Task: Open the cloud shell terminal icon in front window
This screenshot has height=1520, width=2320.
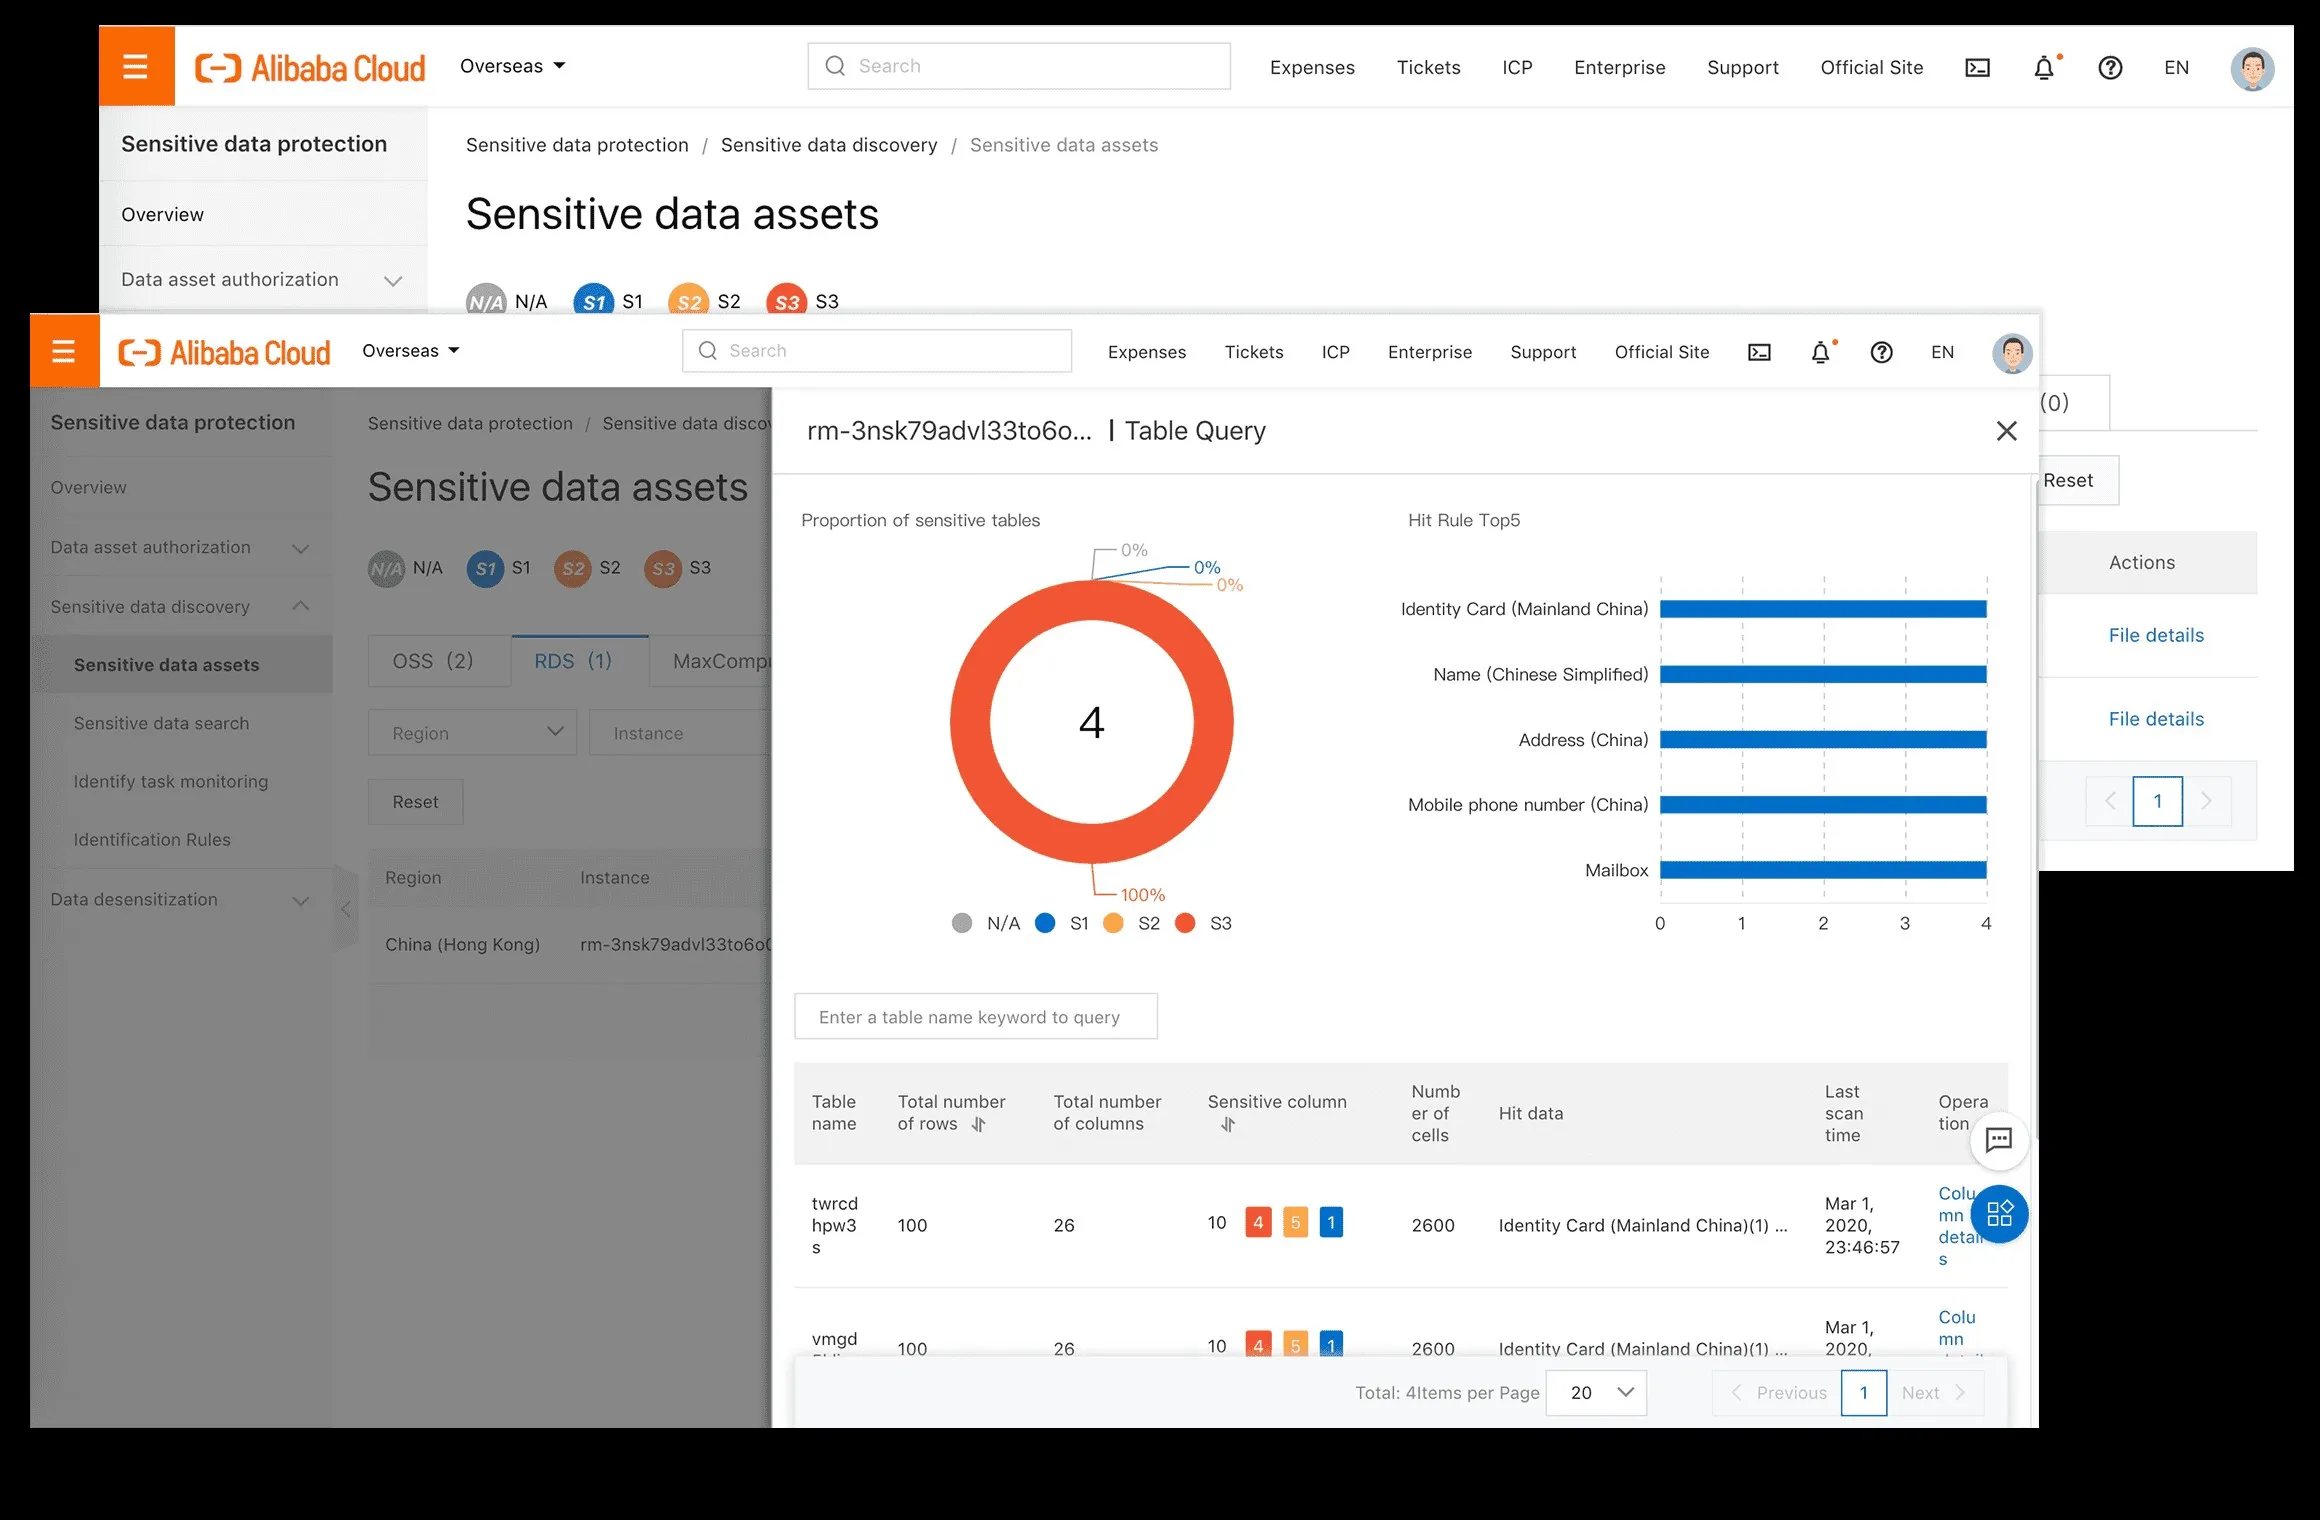Action: click(x=1759, y=352)
